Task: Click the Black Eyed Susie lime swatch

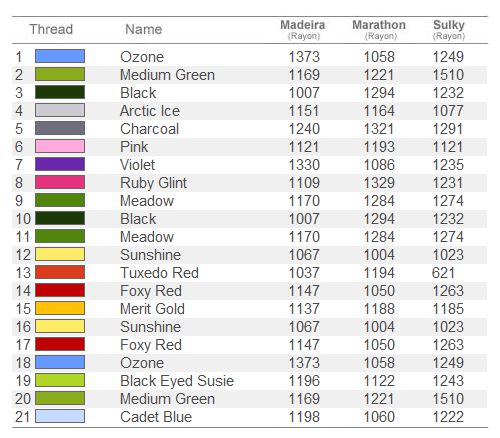Action: tap(60, 380)
